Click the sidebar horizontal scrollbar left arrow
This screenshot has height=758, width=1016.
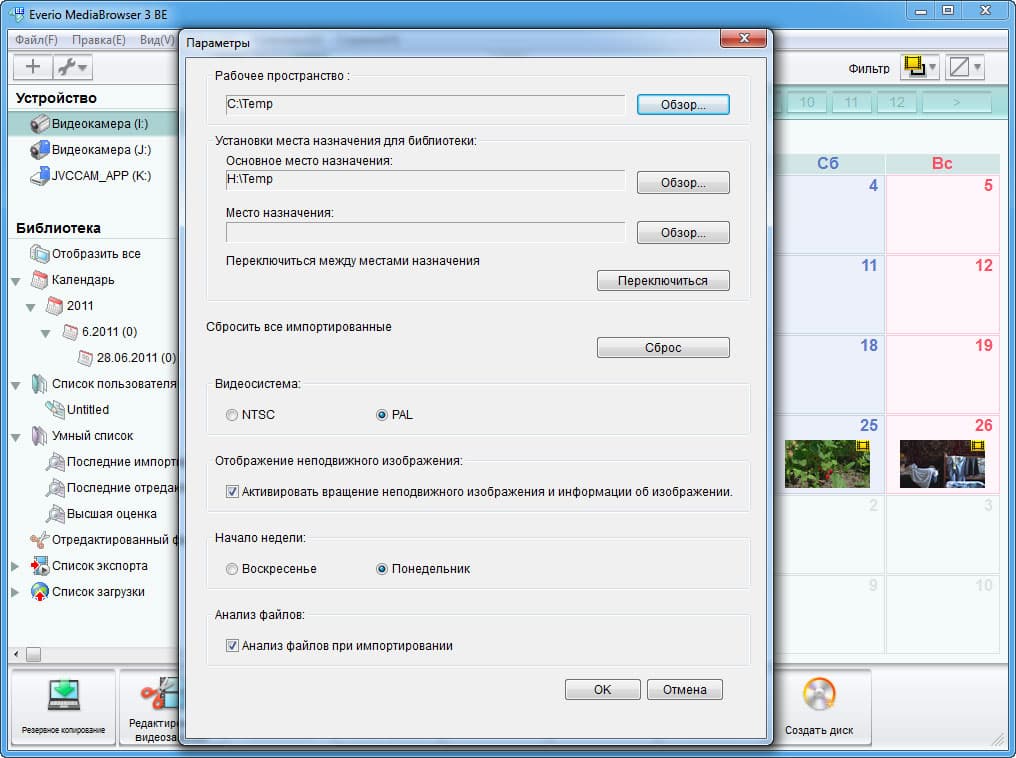tap(16, 654)
